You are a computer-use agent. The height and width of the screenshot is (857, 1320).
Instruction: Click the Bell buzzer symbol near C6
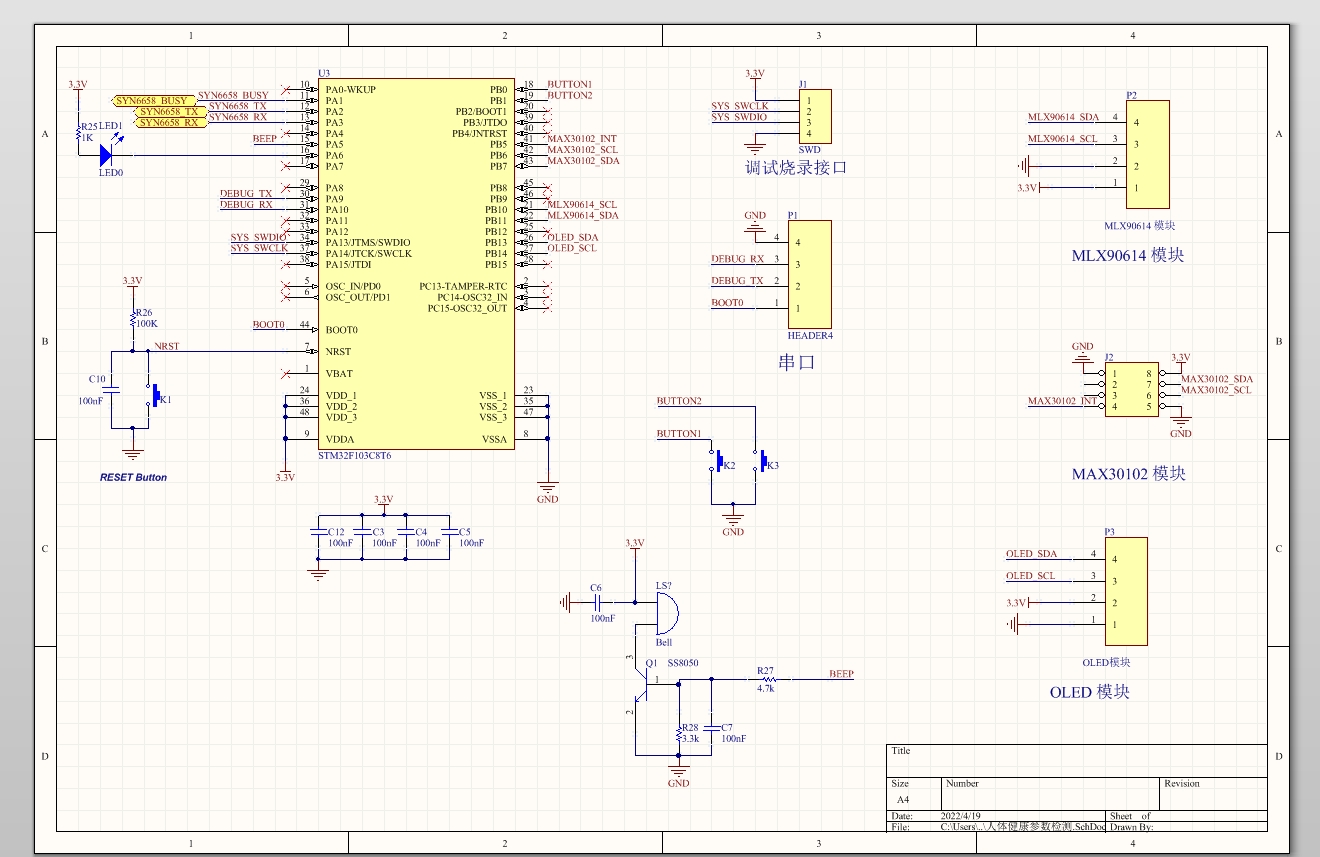pos(667,614)
